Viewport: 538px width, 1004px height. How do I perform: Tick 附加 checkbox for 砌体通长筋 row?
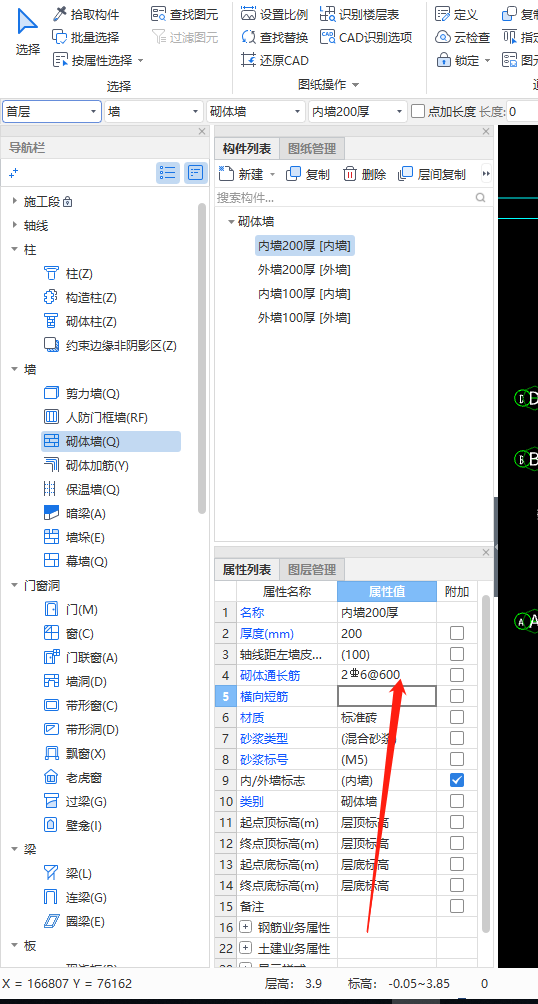coord(457,675)
